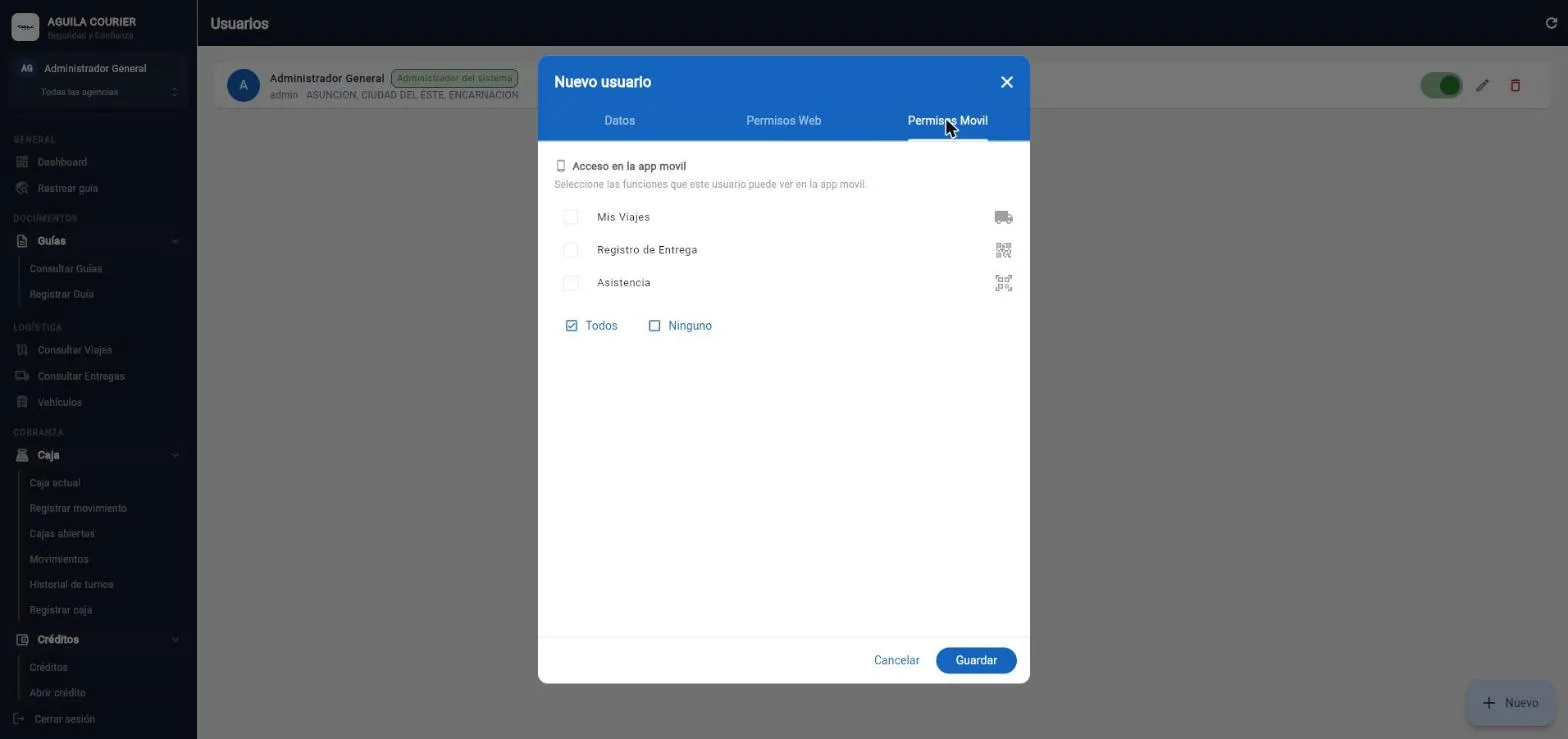The height and width of the screenshot is (739, 1568).
Task: Switch to the Datos tab
Action: click(x=620, y=121)
